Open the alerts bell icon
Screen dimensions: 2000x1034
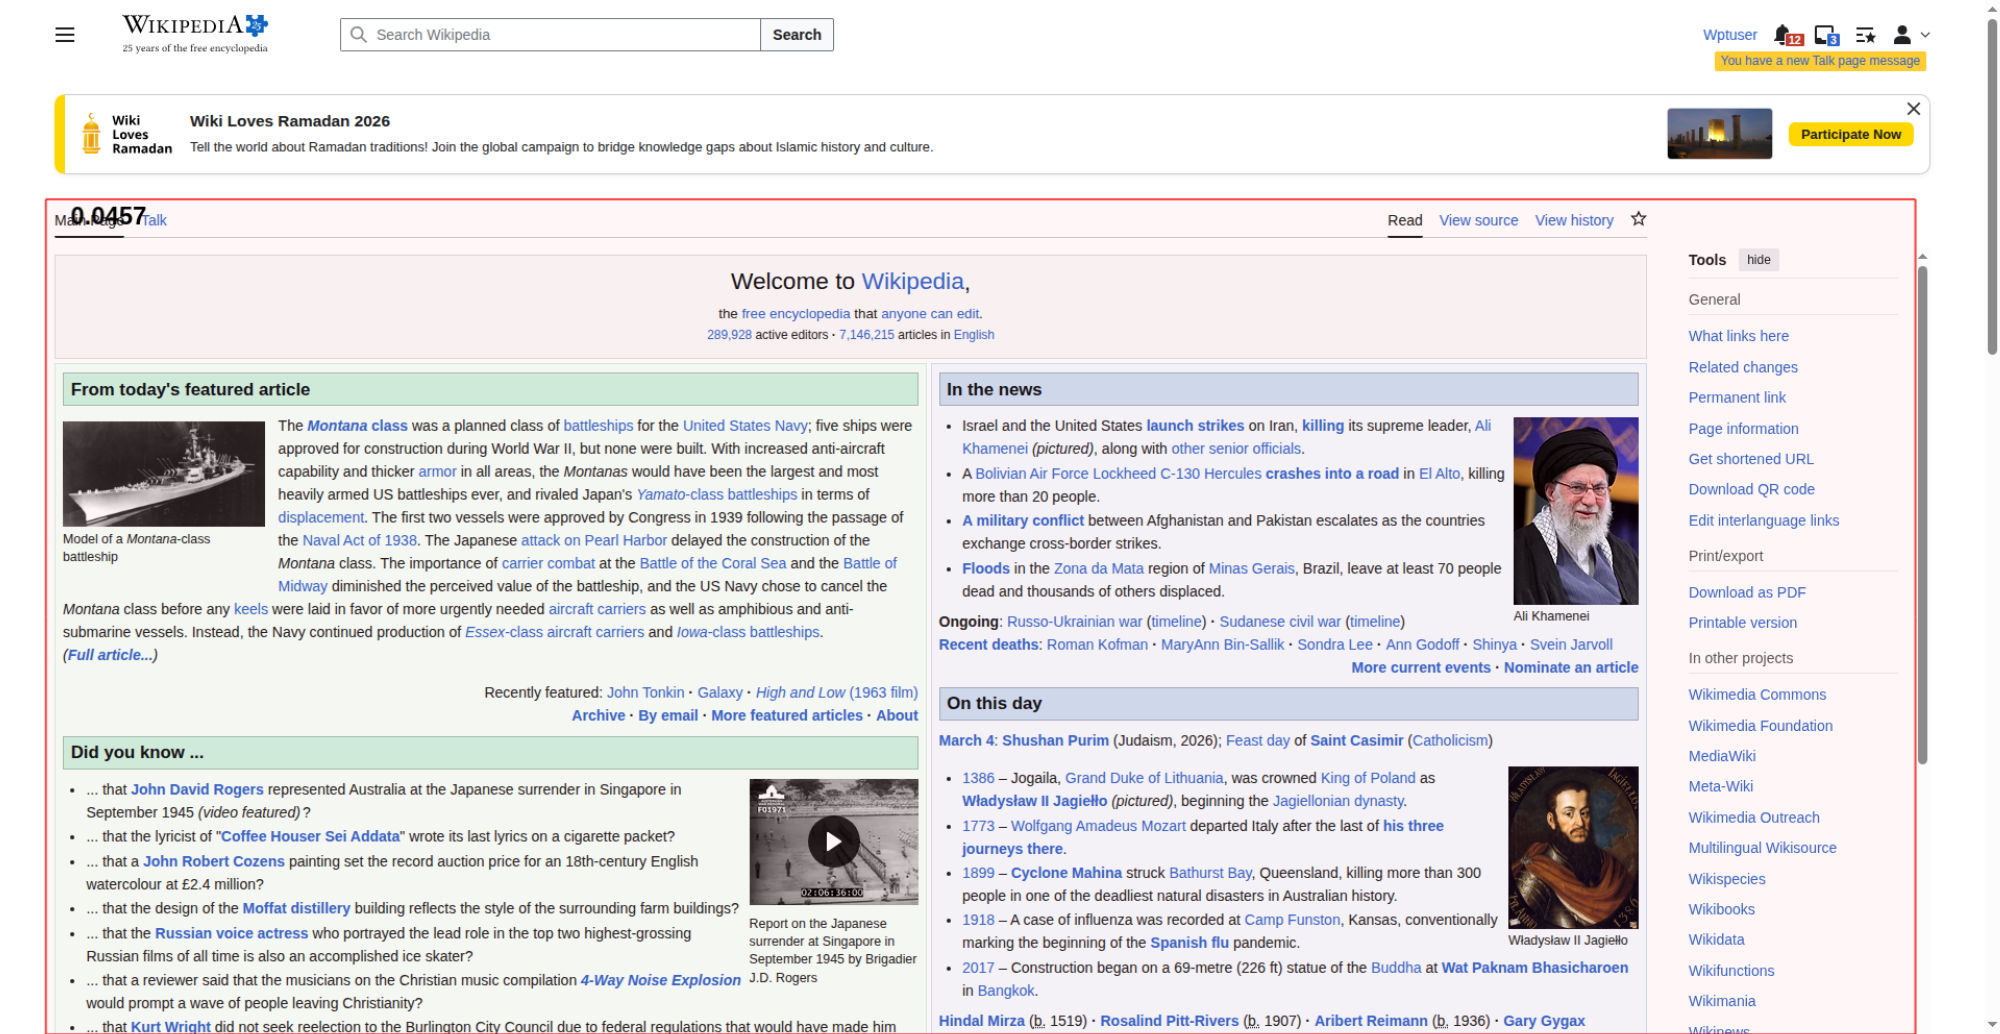coord(1784,35)
